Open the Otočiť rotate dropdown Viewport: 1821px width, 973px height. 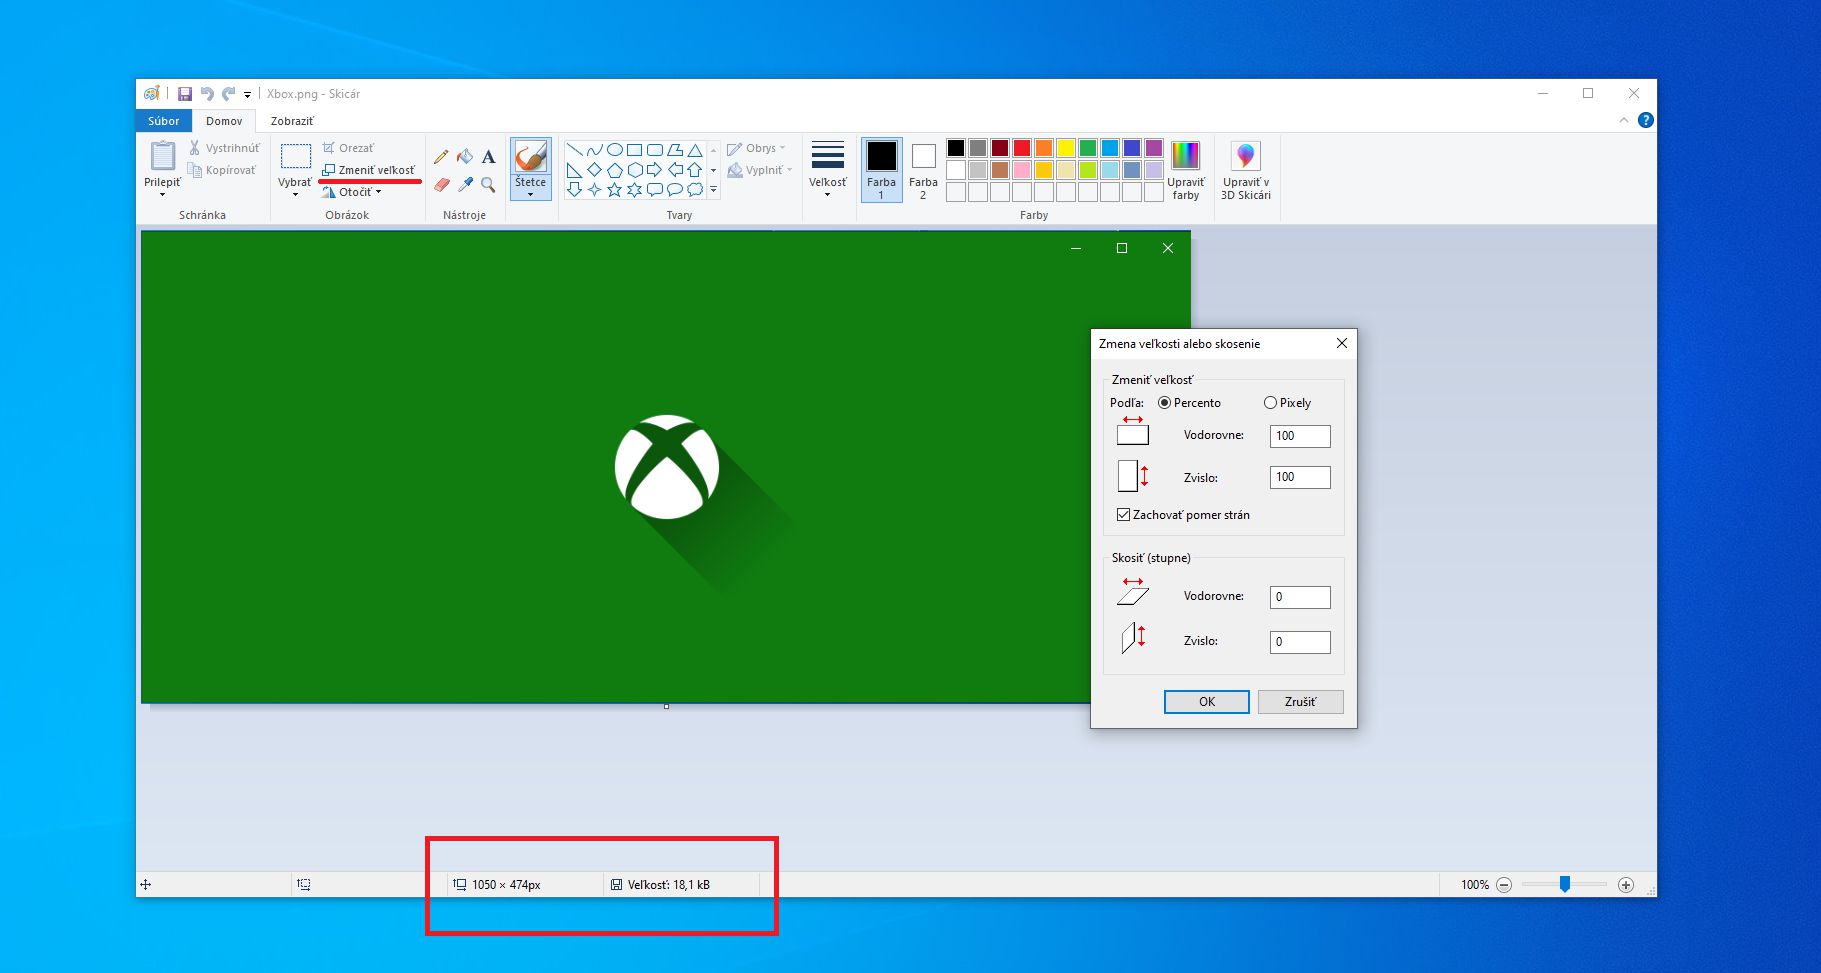click(352, 192)
